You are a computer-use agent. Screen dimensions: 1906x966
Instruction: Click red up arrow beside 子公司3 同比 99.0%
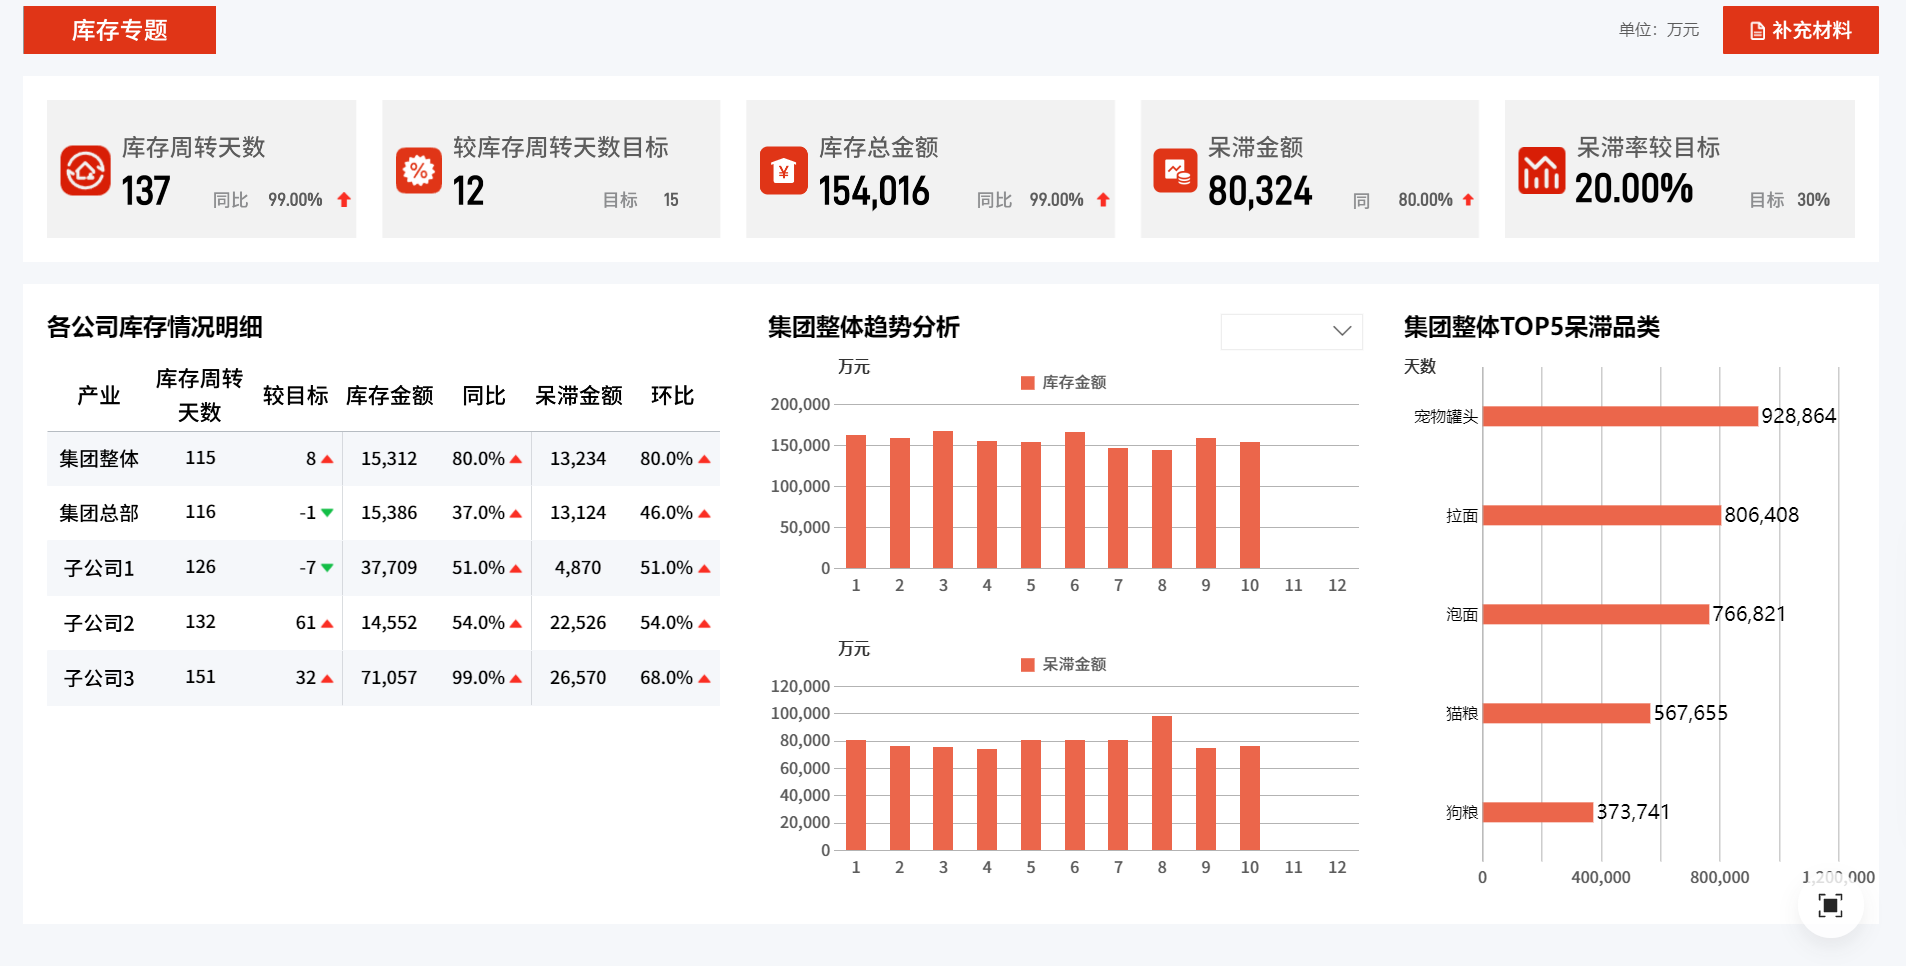[x=516, y=678]
